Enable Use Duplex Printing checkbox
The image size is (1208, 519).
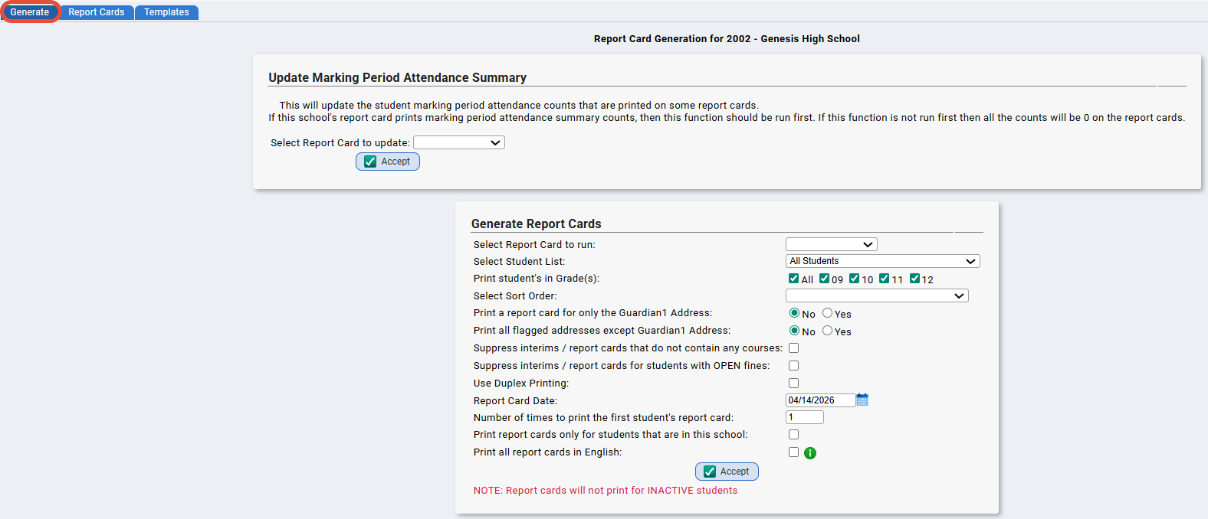794,383
